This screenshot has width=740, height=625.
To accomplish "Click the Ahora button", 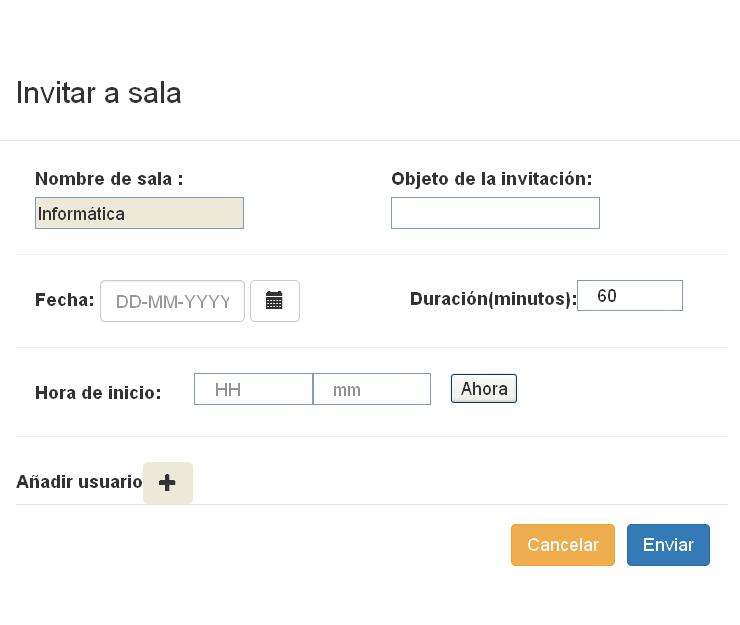I will (x=484, y=389).
